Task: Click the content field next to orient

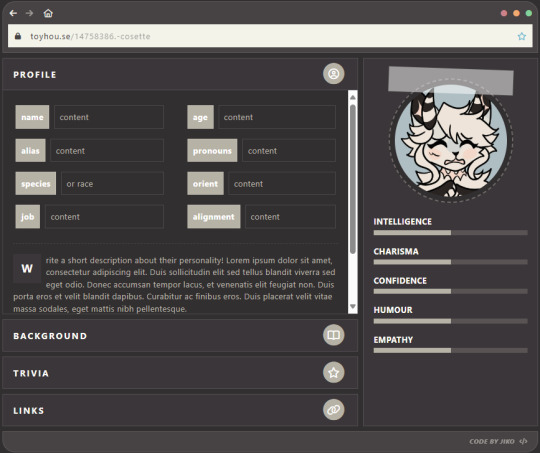Action: coord(282,184)
